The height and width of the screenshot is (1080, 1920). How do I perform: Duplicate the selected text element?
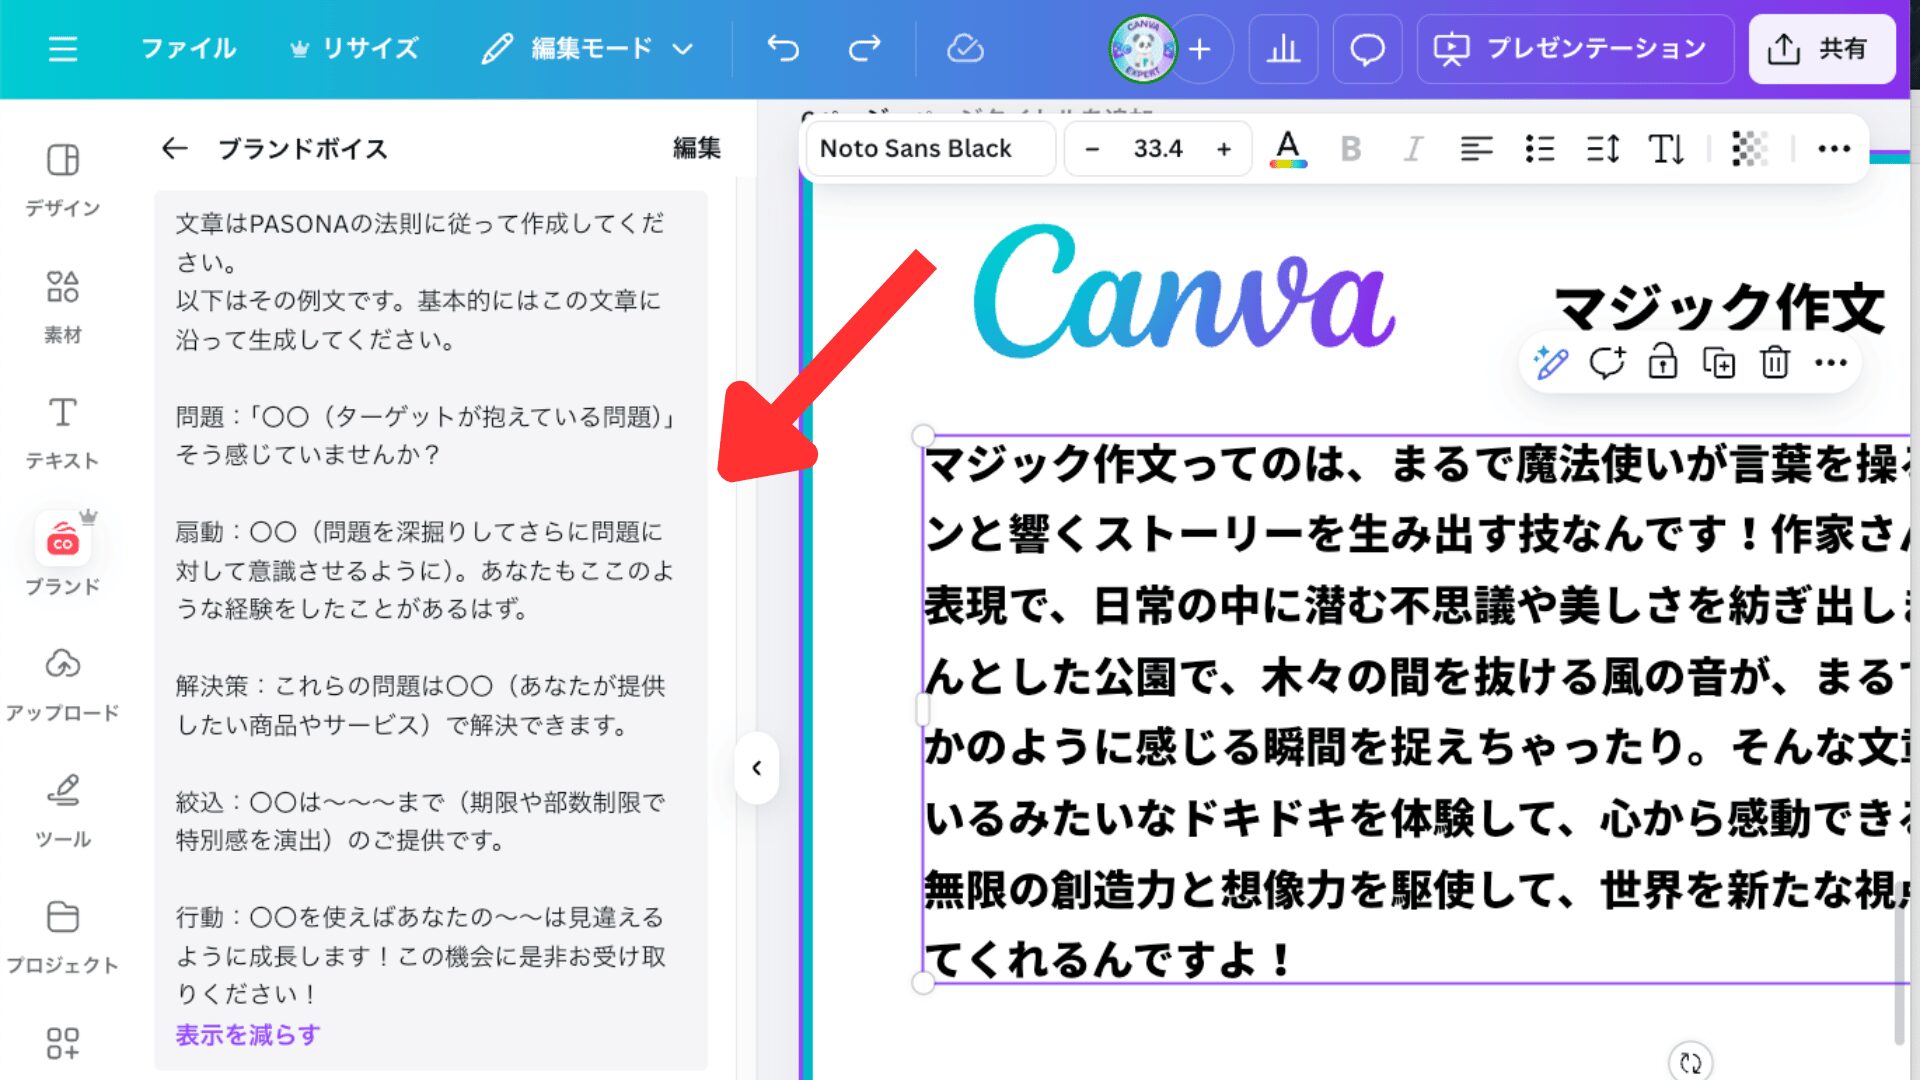[x=1718, y=362]
